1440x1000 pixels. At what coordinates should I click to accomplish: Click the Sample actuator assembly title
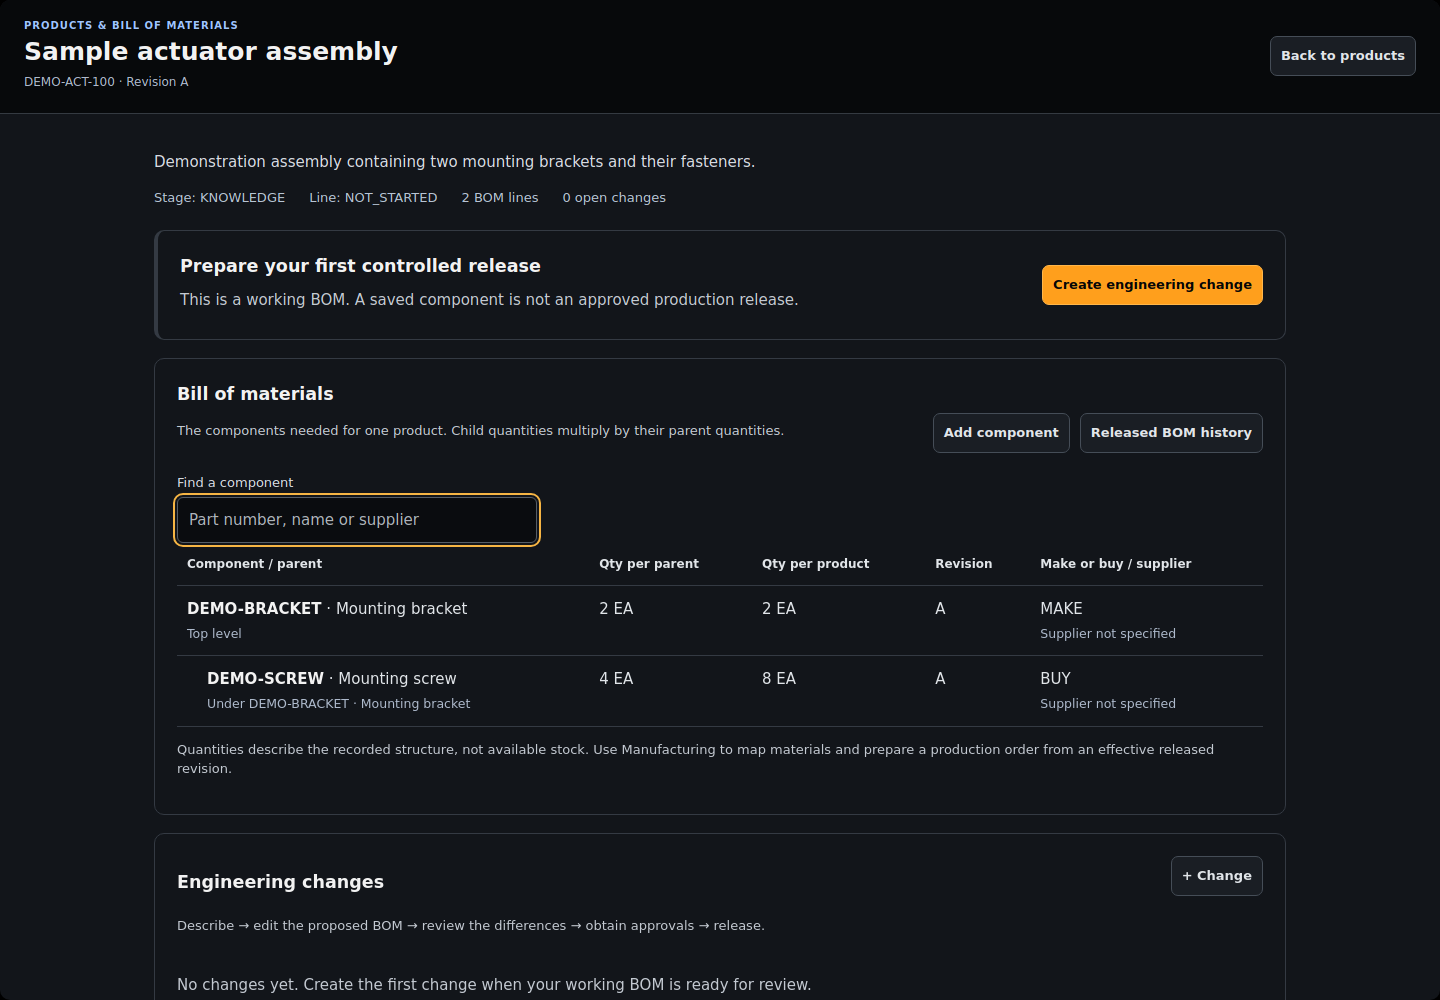pos(211,51)
